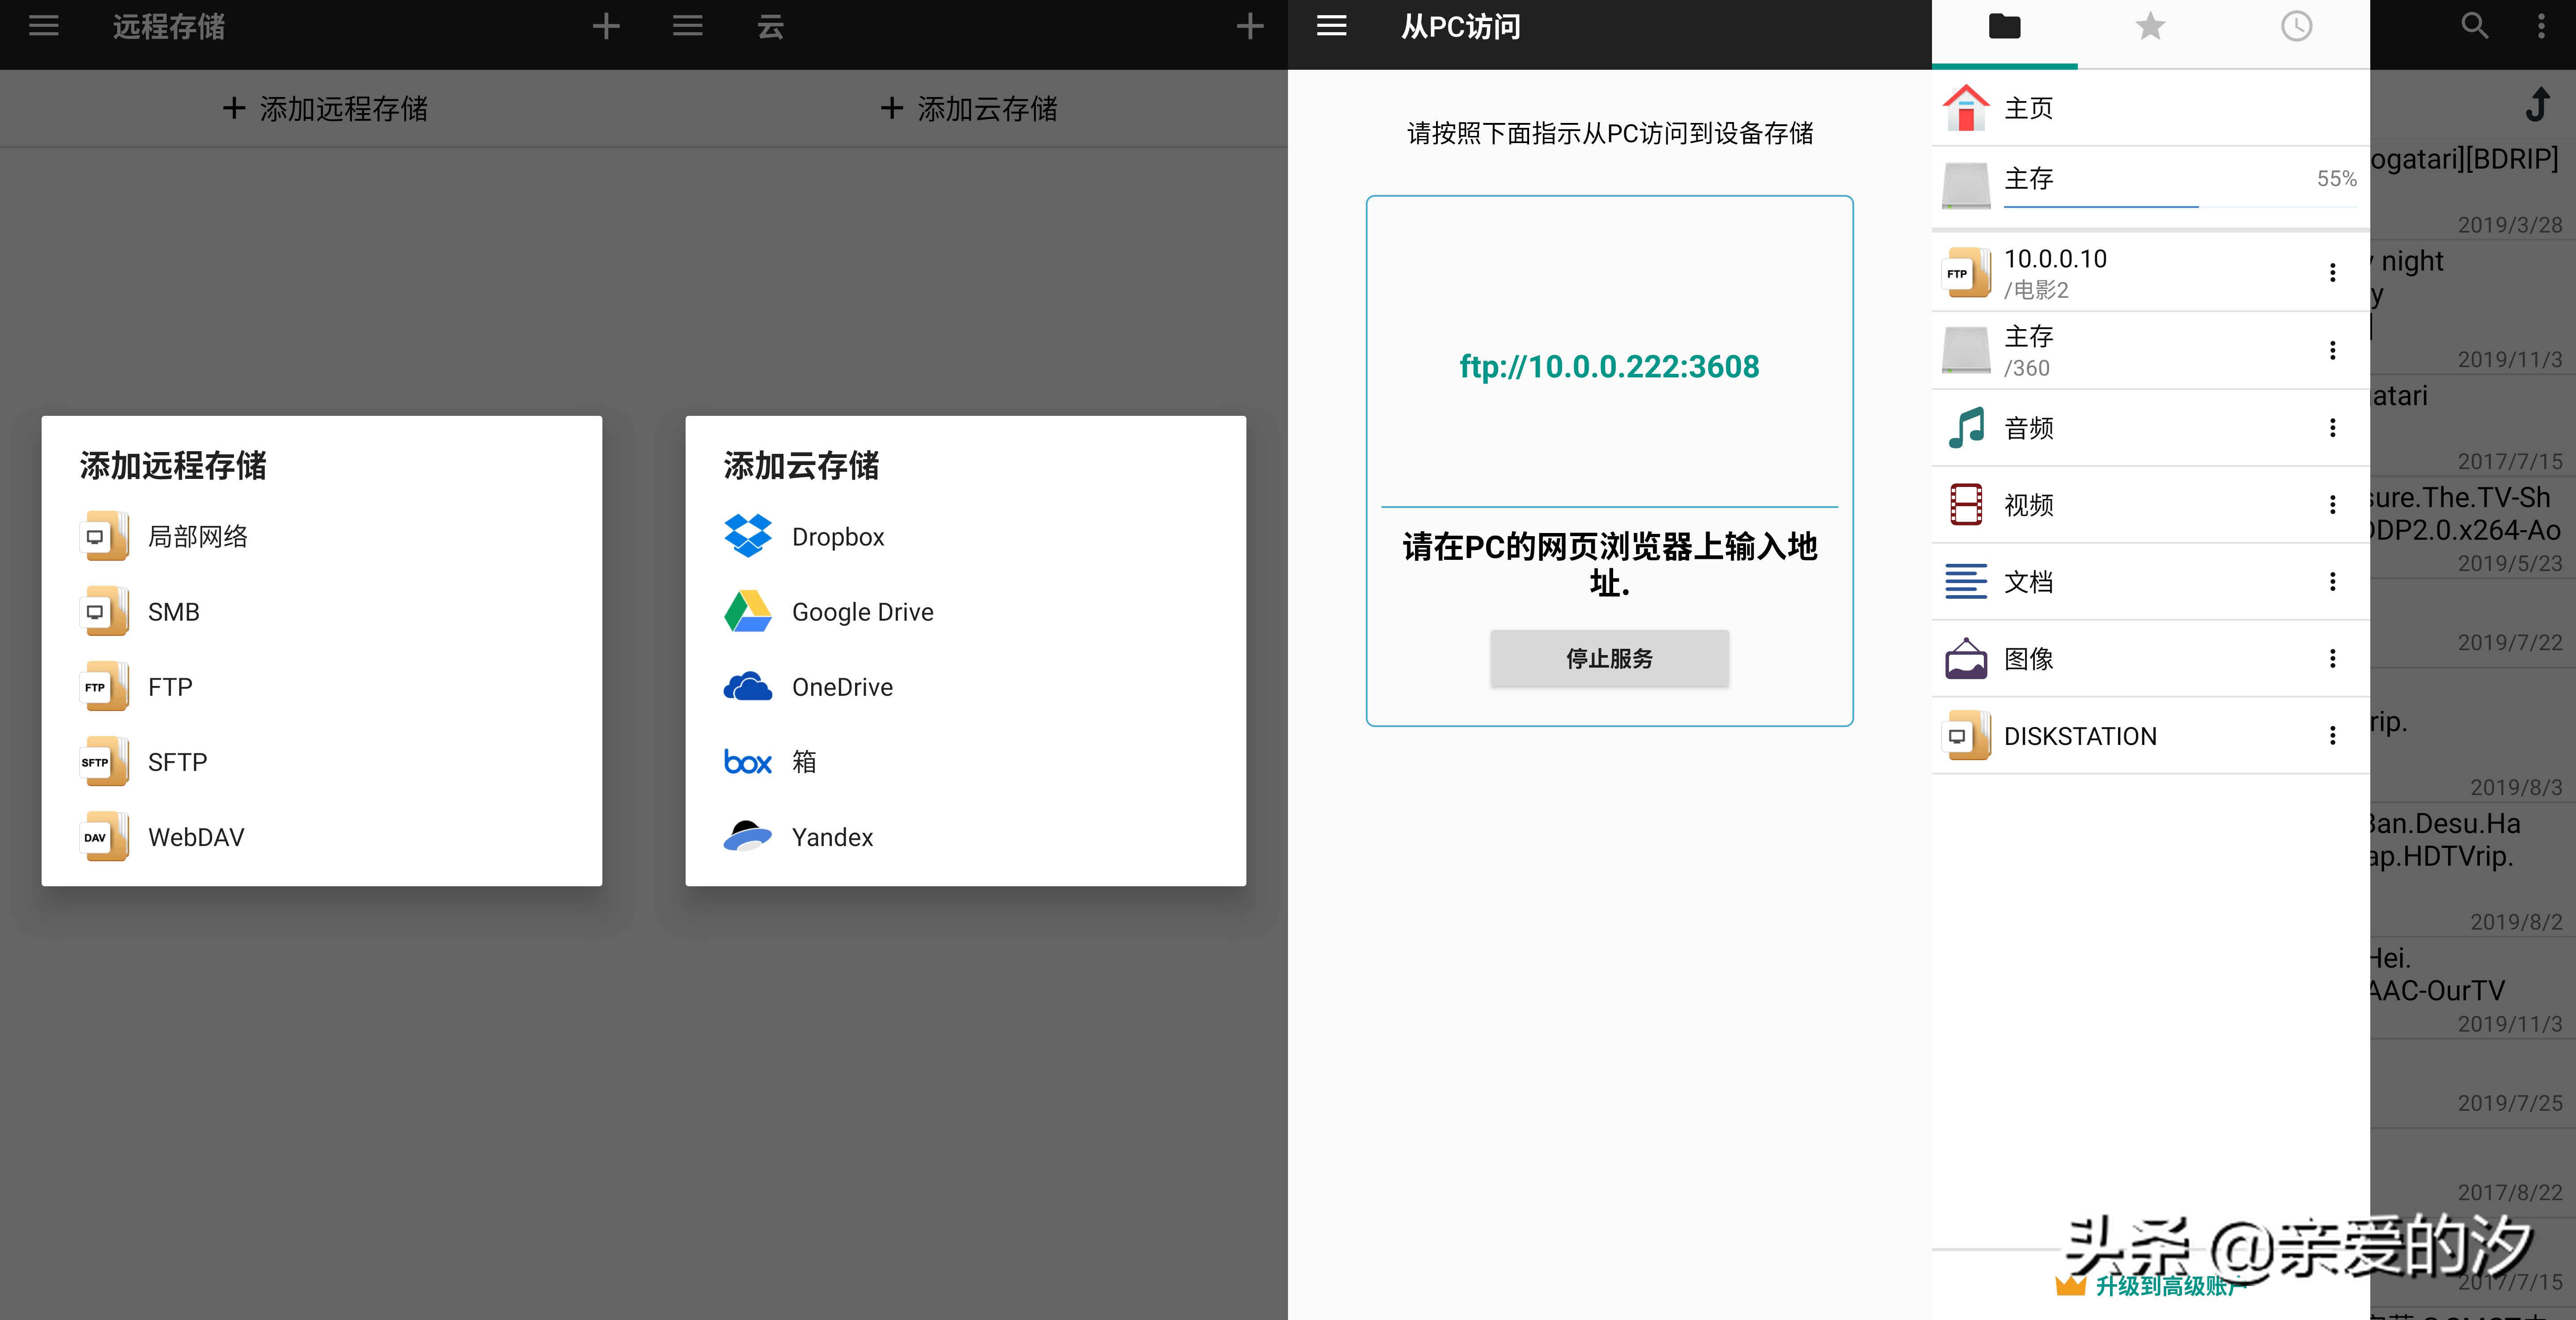Click the ftp://10.0.0.222:3608 address link
The width and height of the screenshot is (2576, 1320).
[1609, 366]
